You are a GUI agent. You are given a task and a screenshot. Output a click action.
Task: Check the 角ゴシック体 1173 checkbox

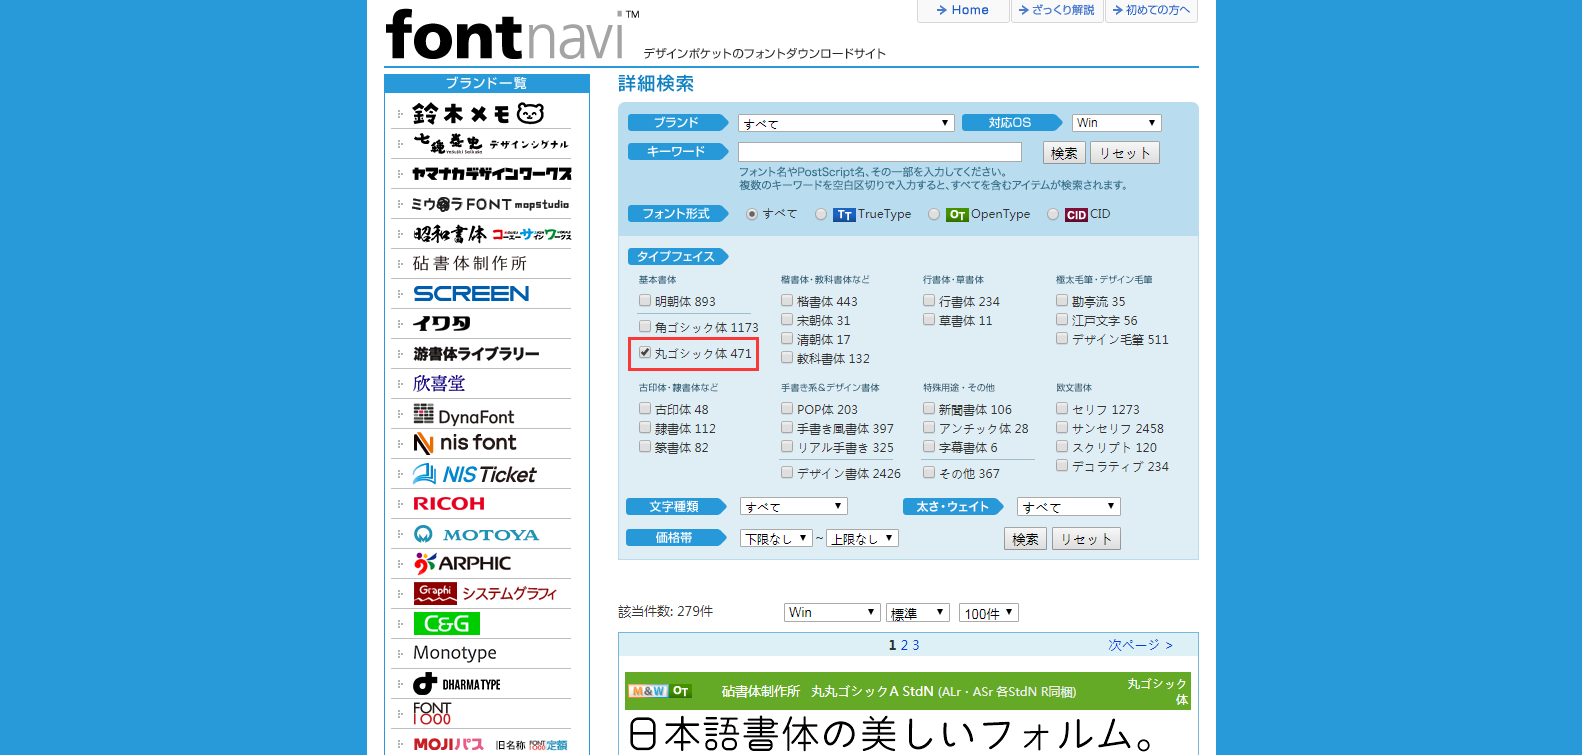pos(645,326)
